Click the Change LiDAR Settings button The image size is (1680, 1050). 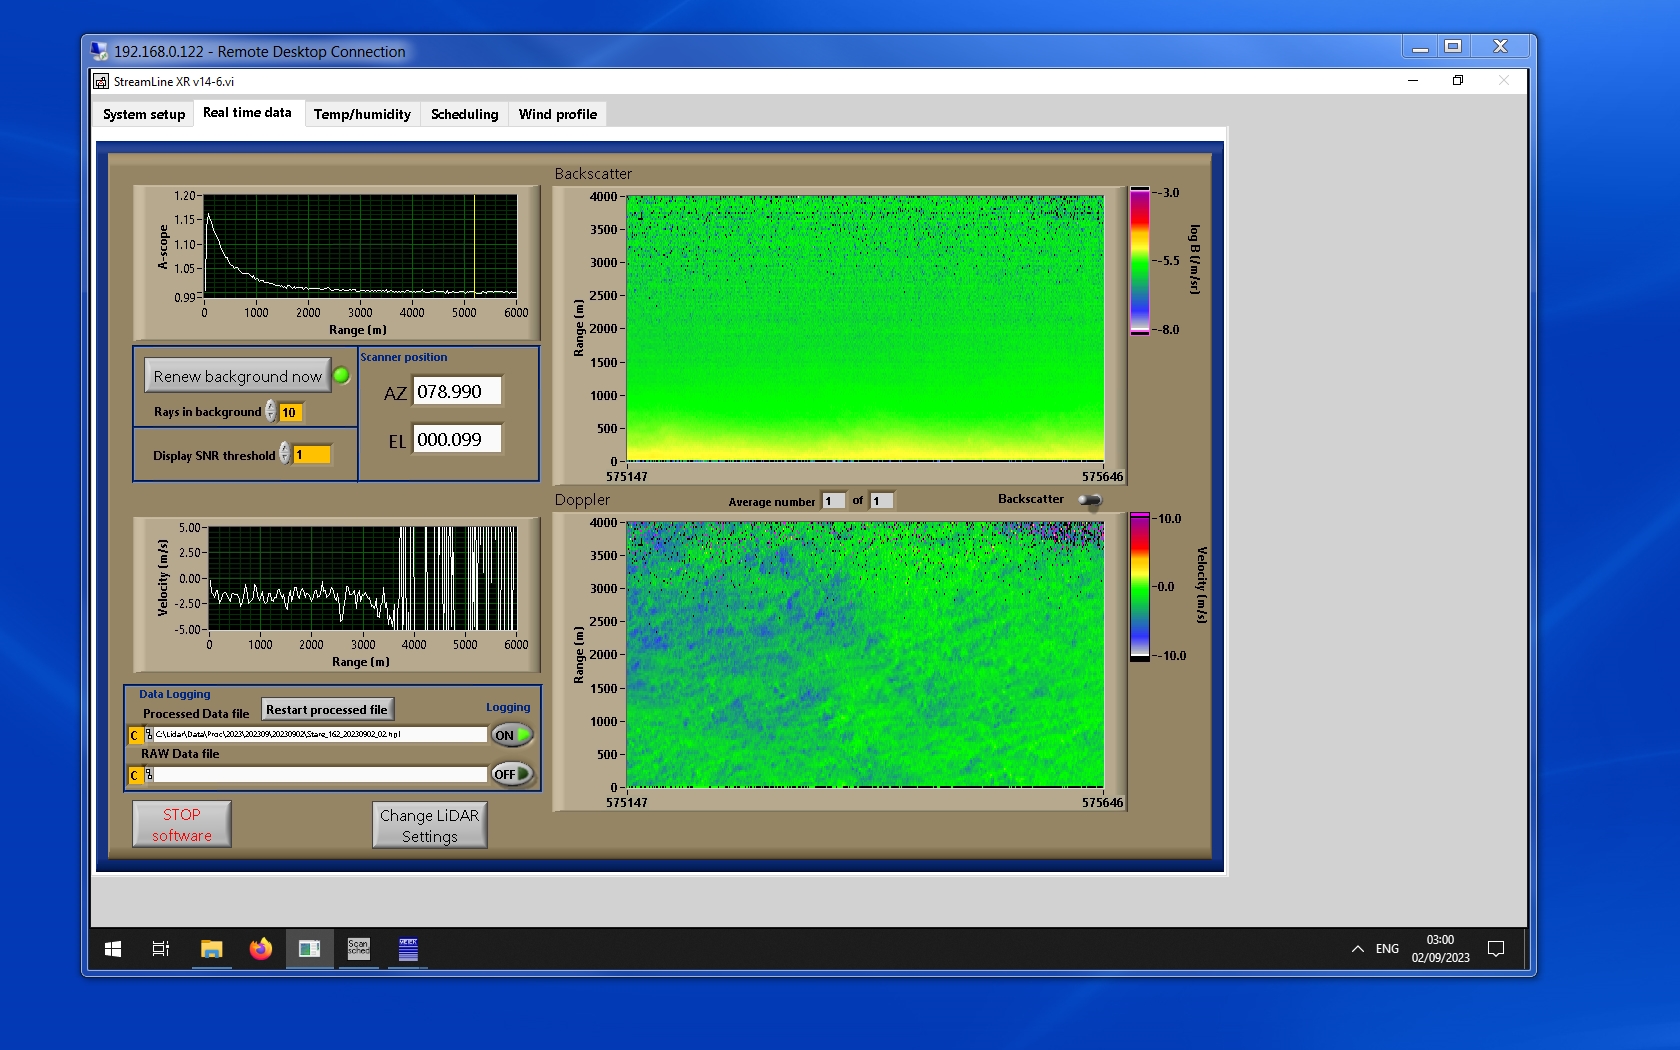coord(429,826)
